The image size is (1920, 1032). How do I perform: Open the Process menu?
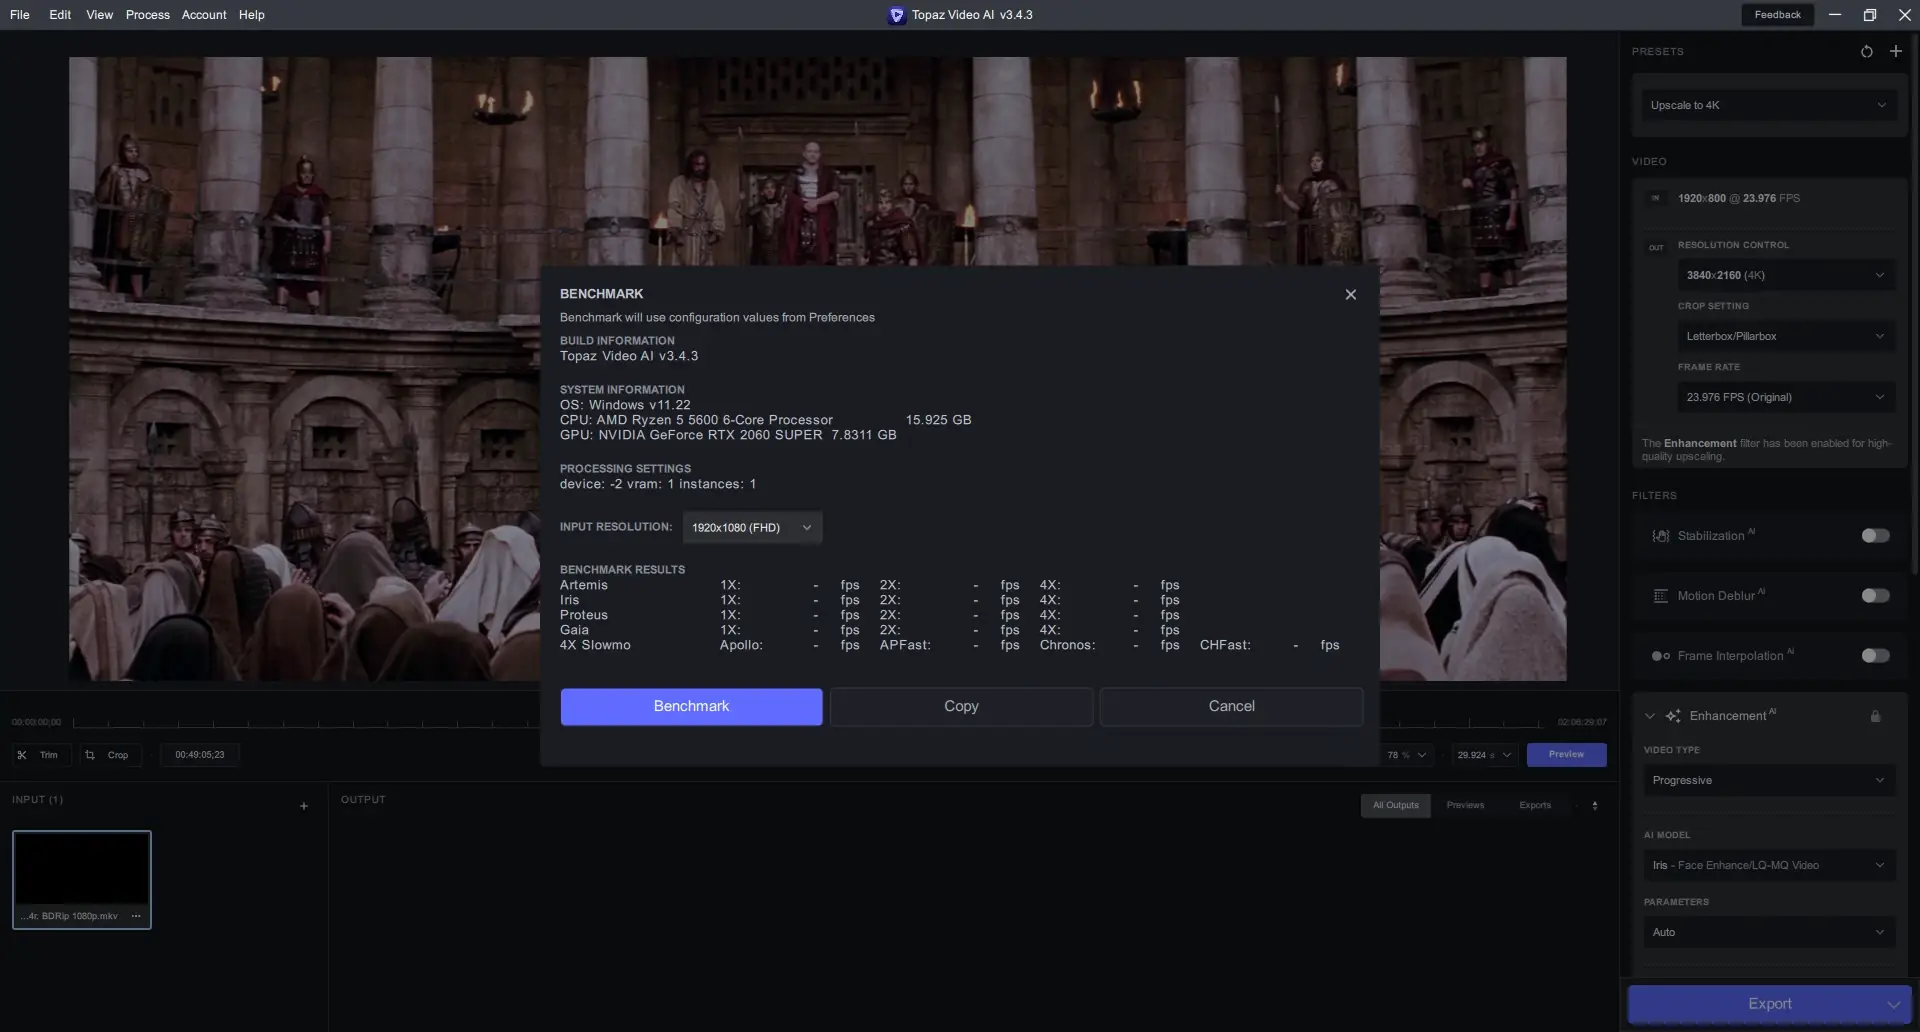pyautogui.click(x=148, y=15)
